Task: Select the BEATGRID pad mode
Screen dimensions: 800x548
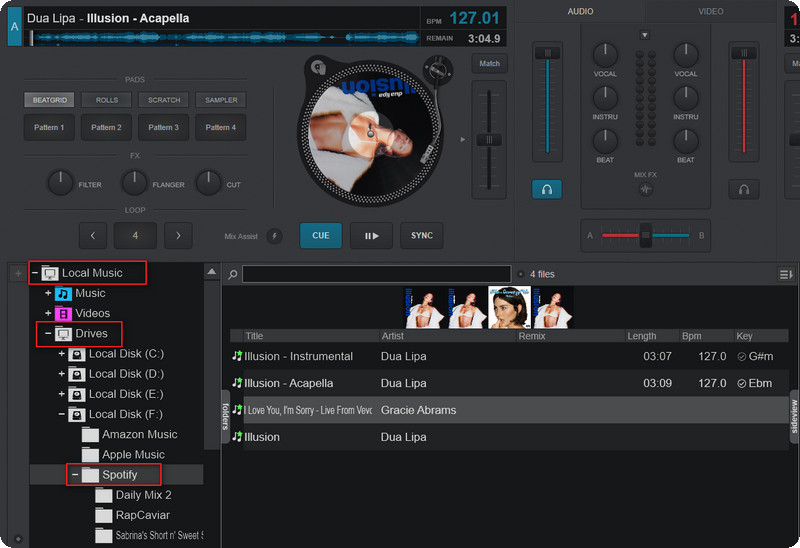Action: pos(49,100)
